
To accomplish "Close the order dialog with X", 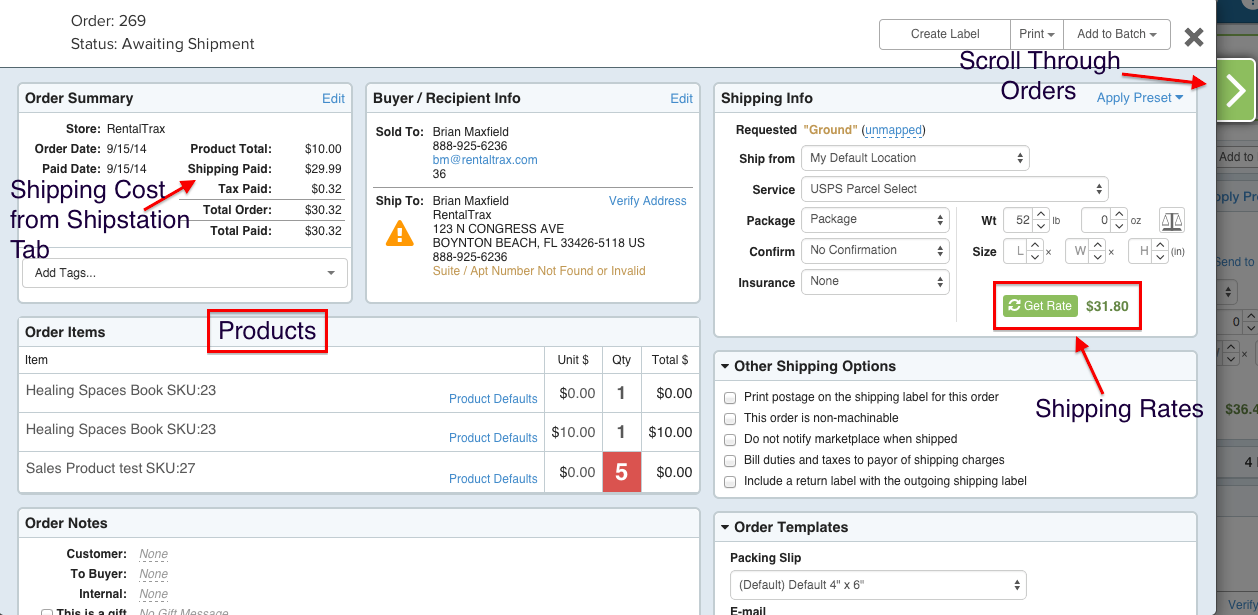I will (x=1194, y=37).
